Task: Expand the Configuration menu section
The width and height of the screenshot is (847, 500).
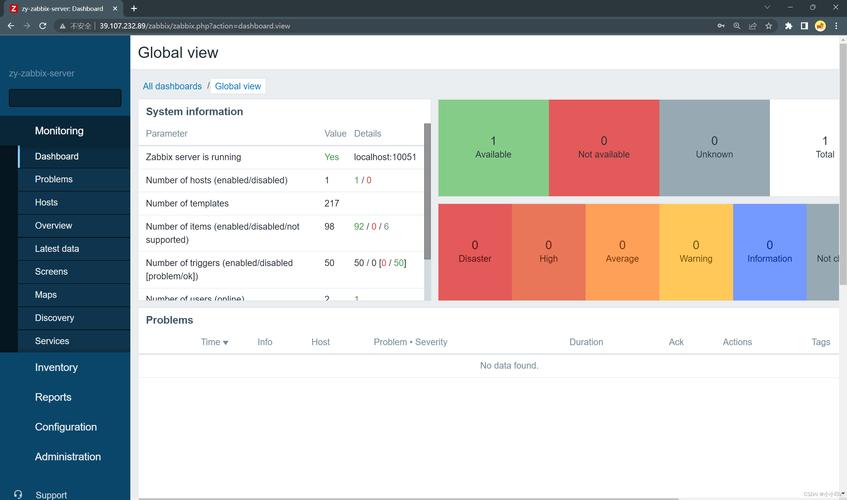Action: [x=66, y=427]
